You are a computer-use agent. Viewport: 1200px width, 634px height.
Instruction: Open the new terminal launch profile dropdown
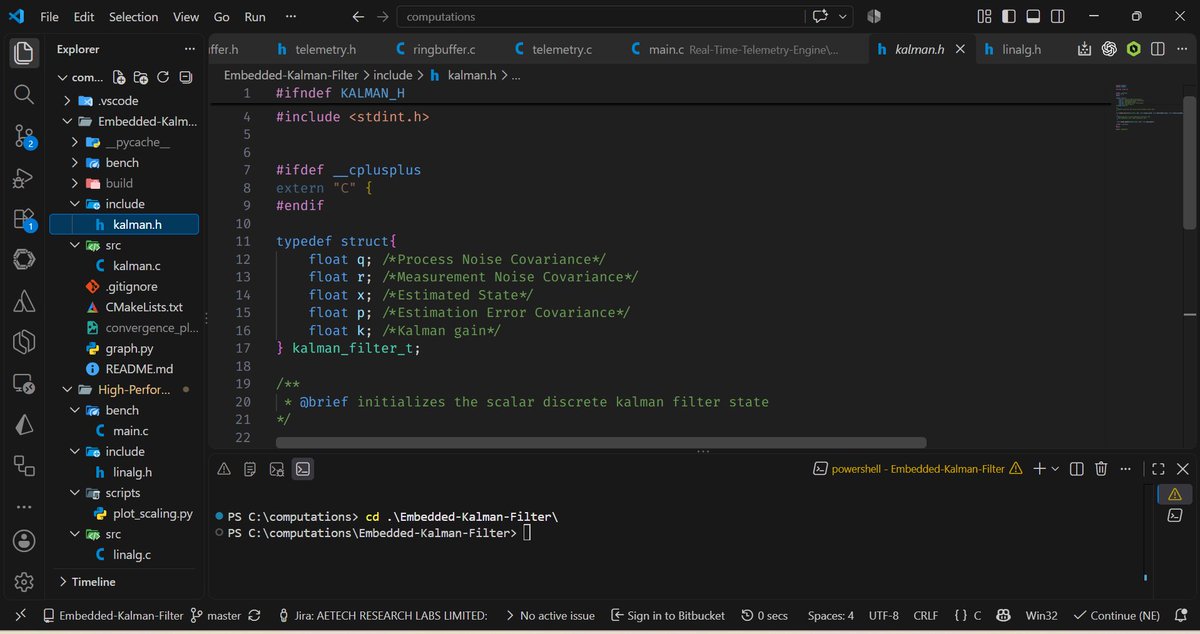point(1056,468)
